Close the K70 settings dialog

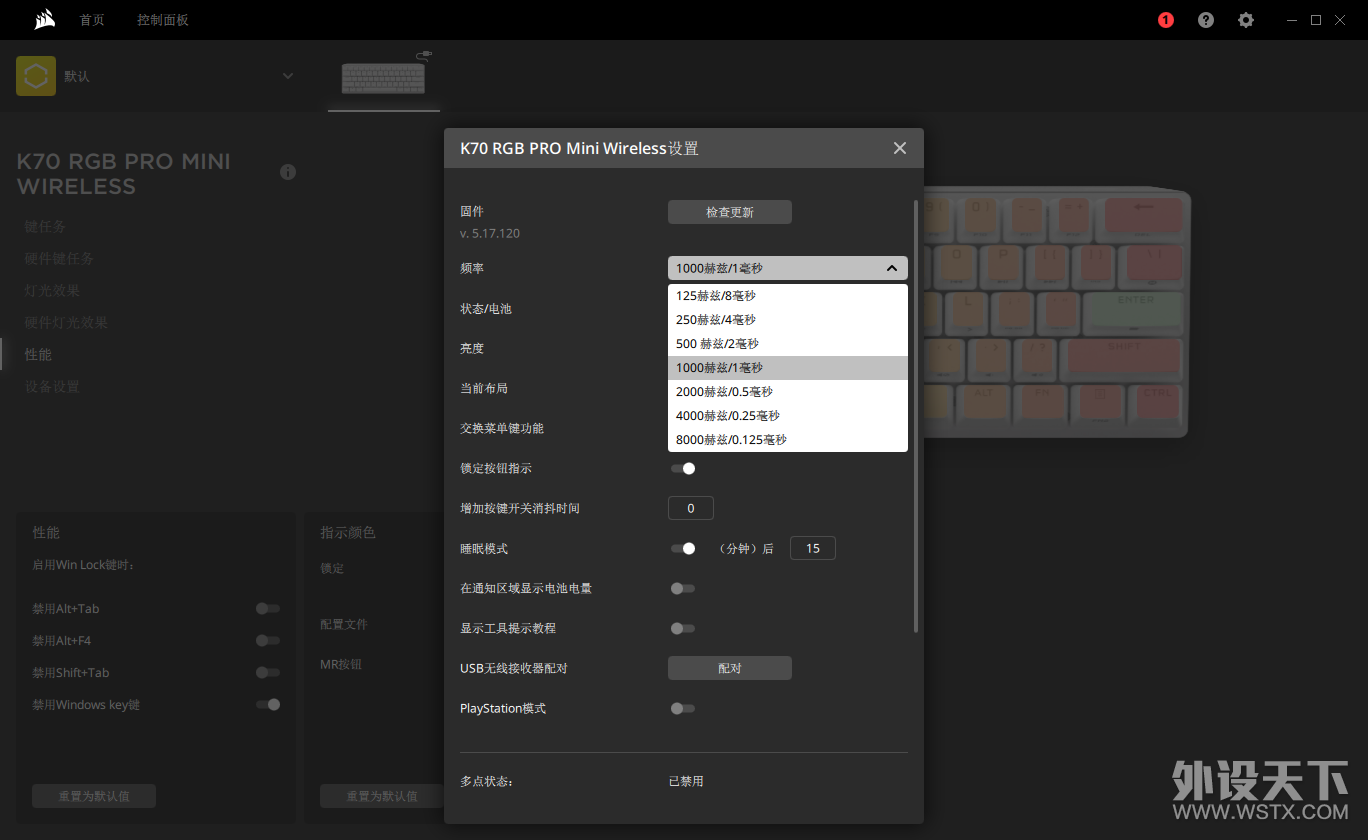[x=900, y=148]
